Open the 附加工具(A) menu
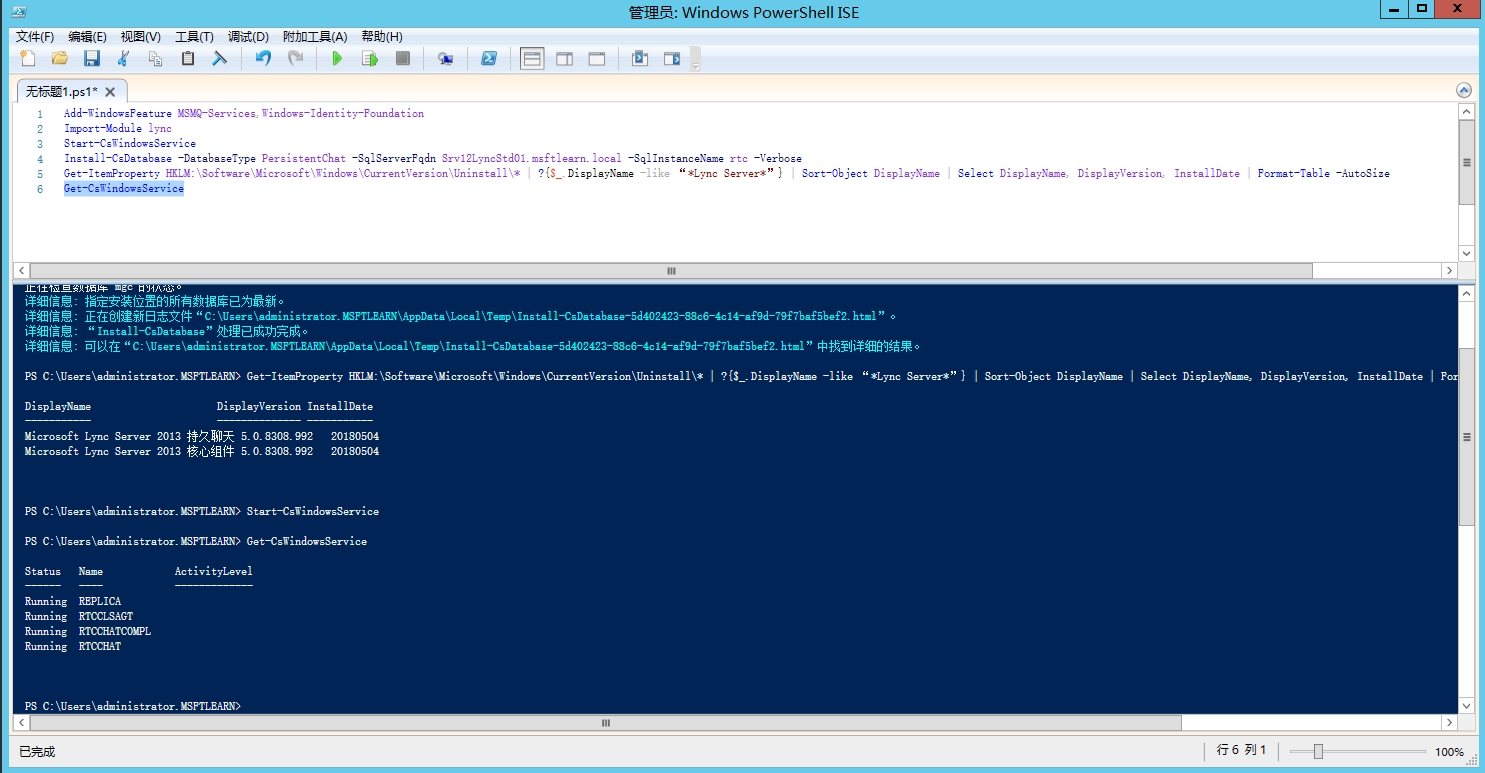 pos(315,37)
